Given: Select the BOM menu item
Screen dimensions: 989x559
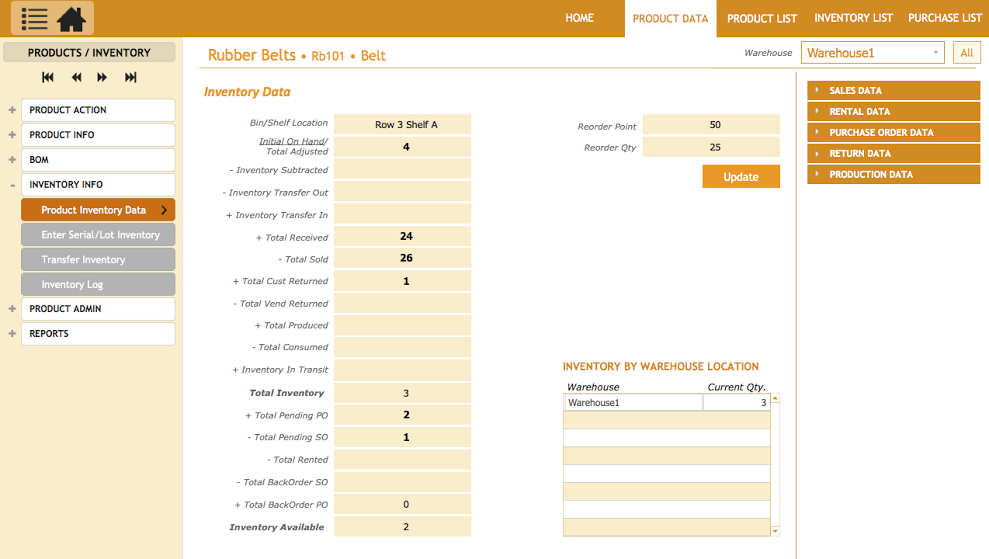Looking at the screenshot, I should [x=98, y=160].
